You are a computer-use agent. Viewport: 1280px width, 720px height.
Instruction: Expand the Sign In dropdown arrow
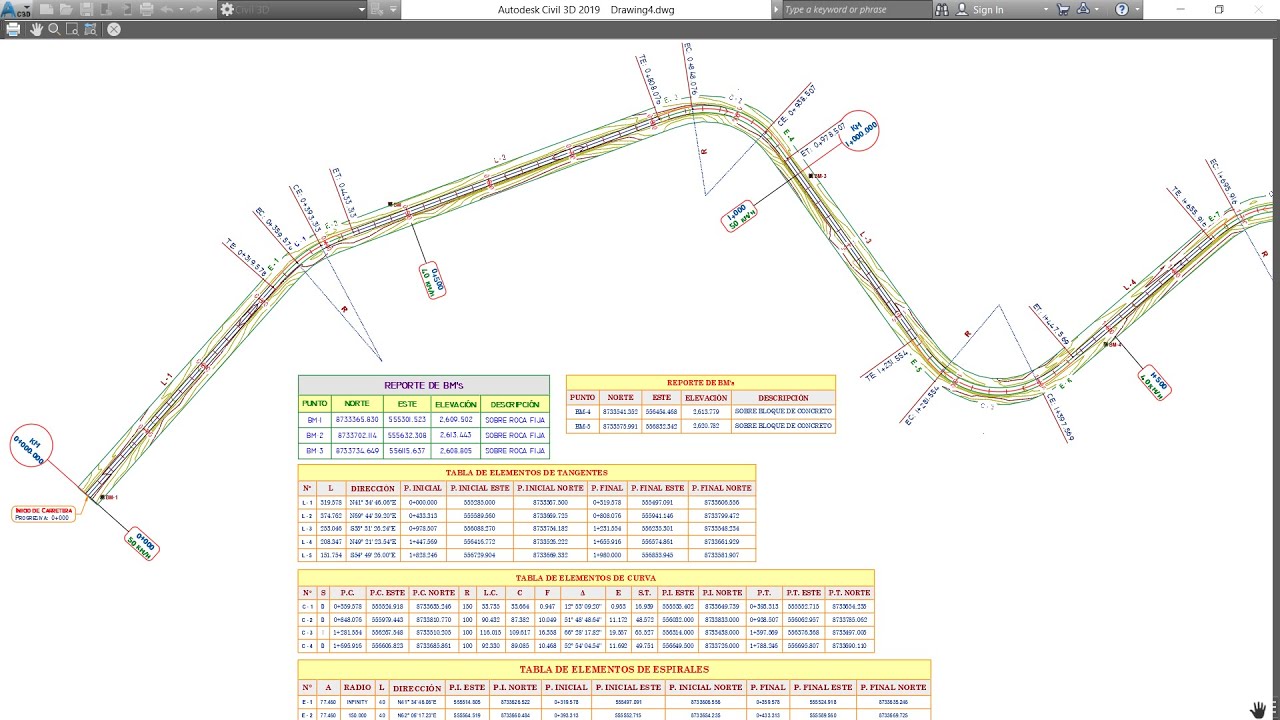(x=1046, y=9)
